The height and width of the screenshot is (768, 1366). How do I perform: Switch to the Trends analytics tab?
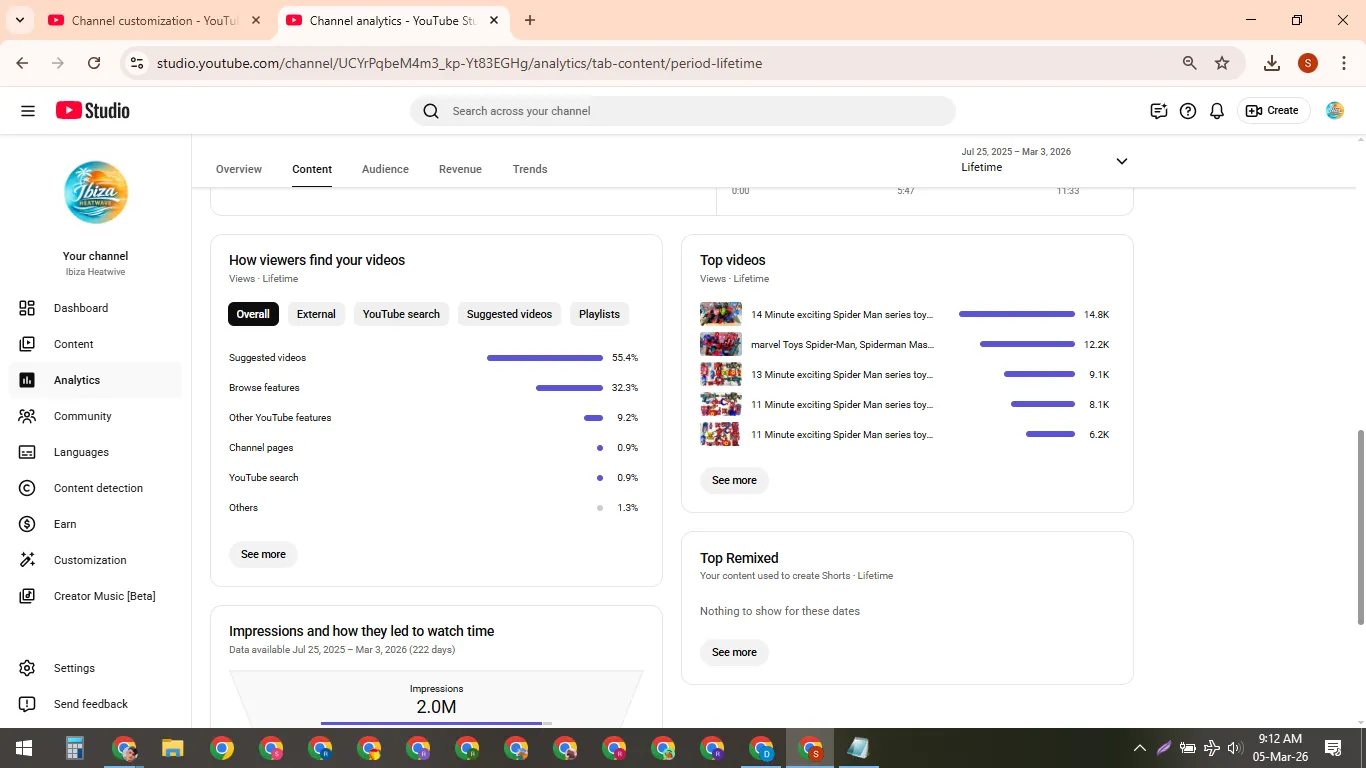(530, 169)
